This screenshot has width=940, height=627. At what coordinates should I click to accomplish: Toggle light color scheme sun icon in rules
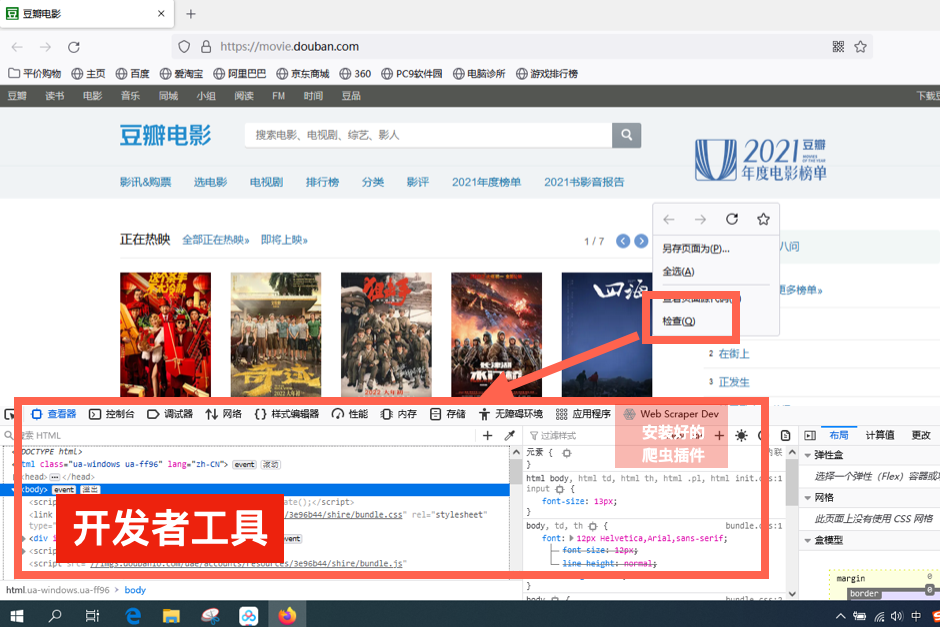741,436
